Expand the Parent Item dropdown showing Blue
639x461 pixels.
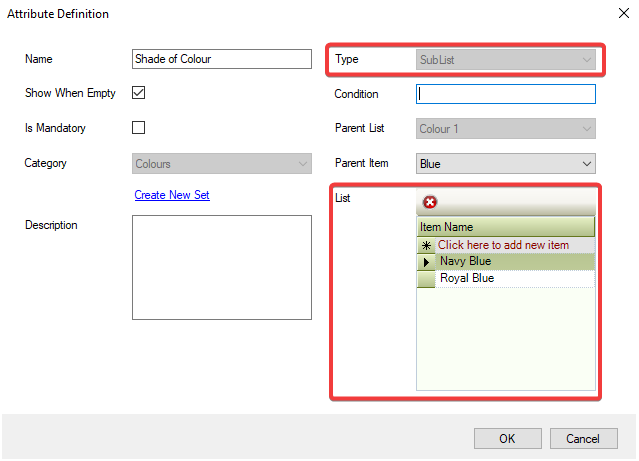tap(505, 163)
